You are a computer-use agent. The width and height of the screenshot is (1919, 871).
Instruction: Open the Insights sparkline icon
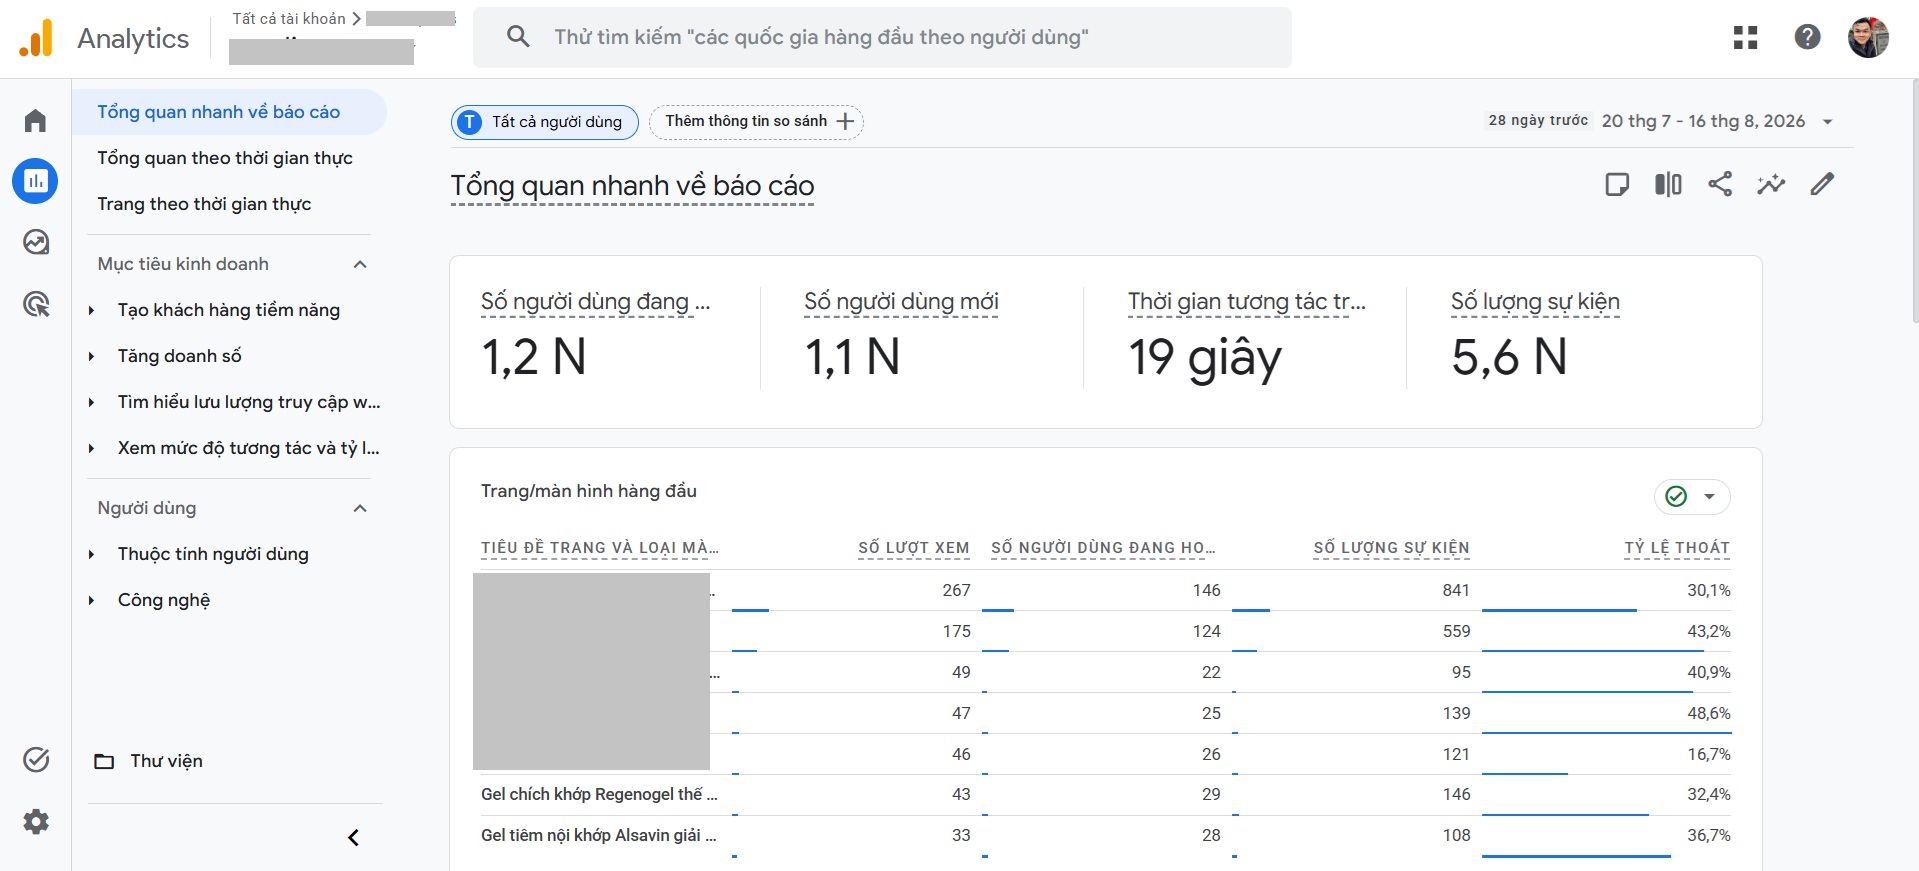tap(1771, 184)
